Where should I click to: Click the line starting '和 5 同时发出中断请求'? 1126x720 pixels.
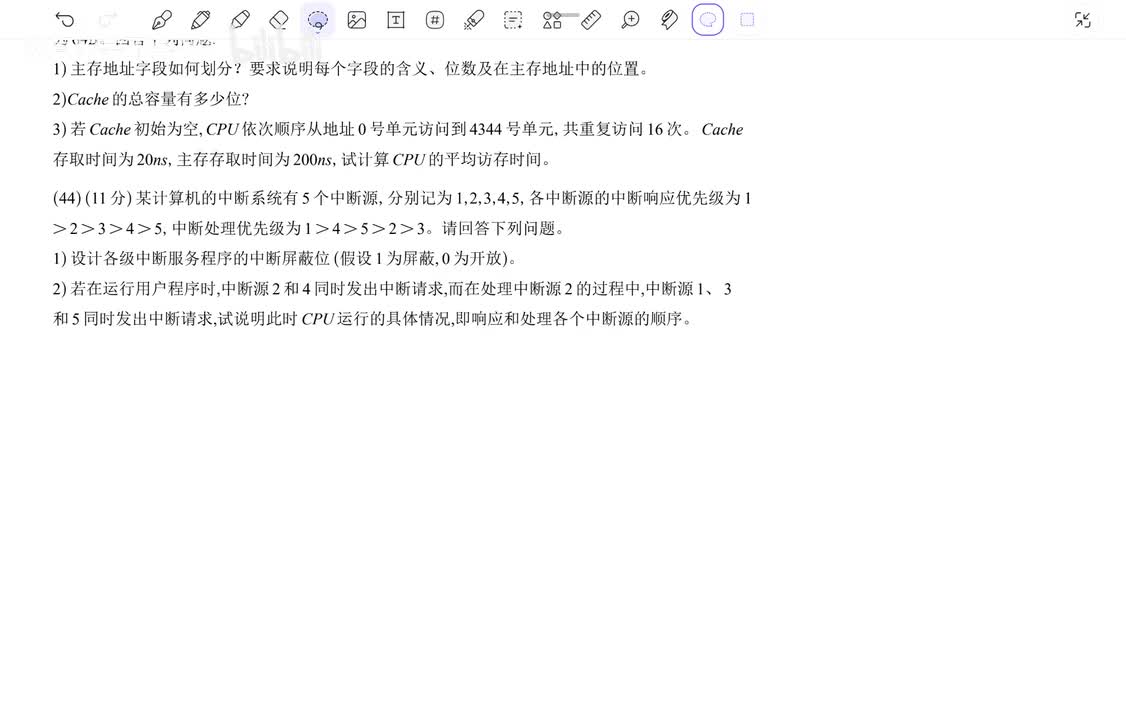(x=372, y=319)
